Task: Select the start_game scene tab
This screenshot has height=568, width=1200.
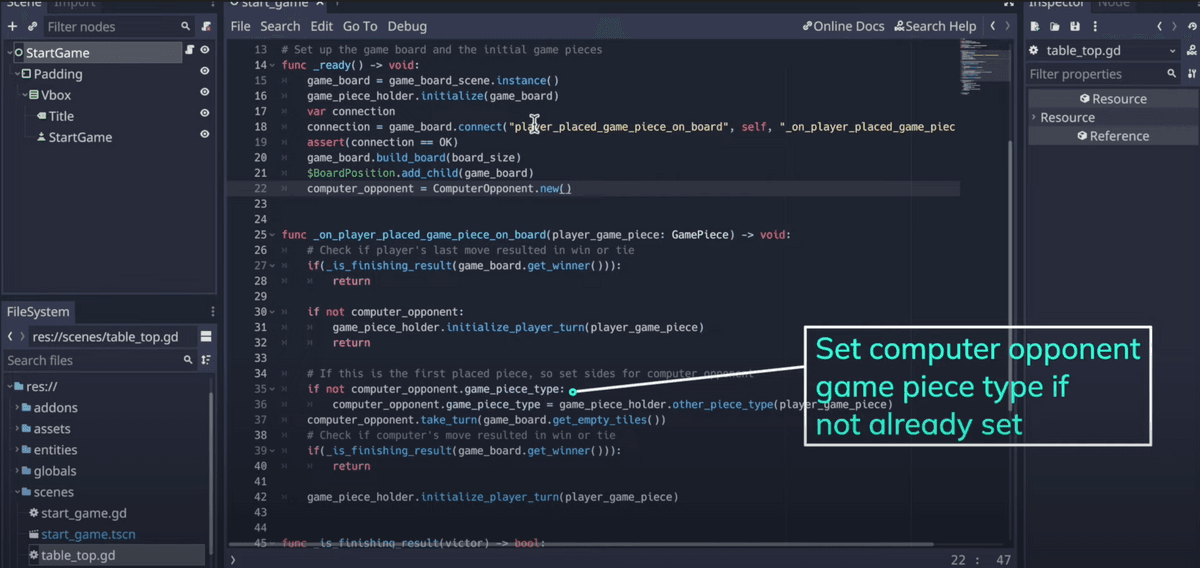Action: point(276,4)
